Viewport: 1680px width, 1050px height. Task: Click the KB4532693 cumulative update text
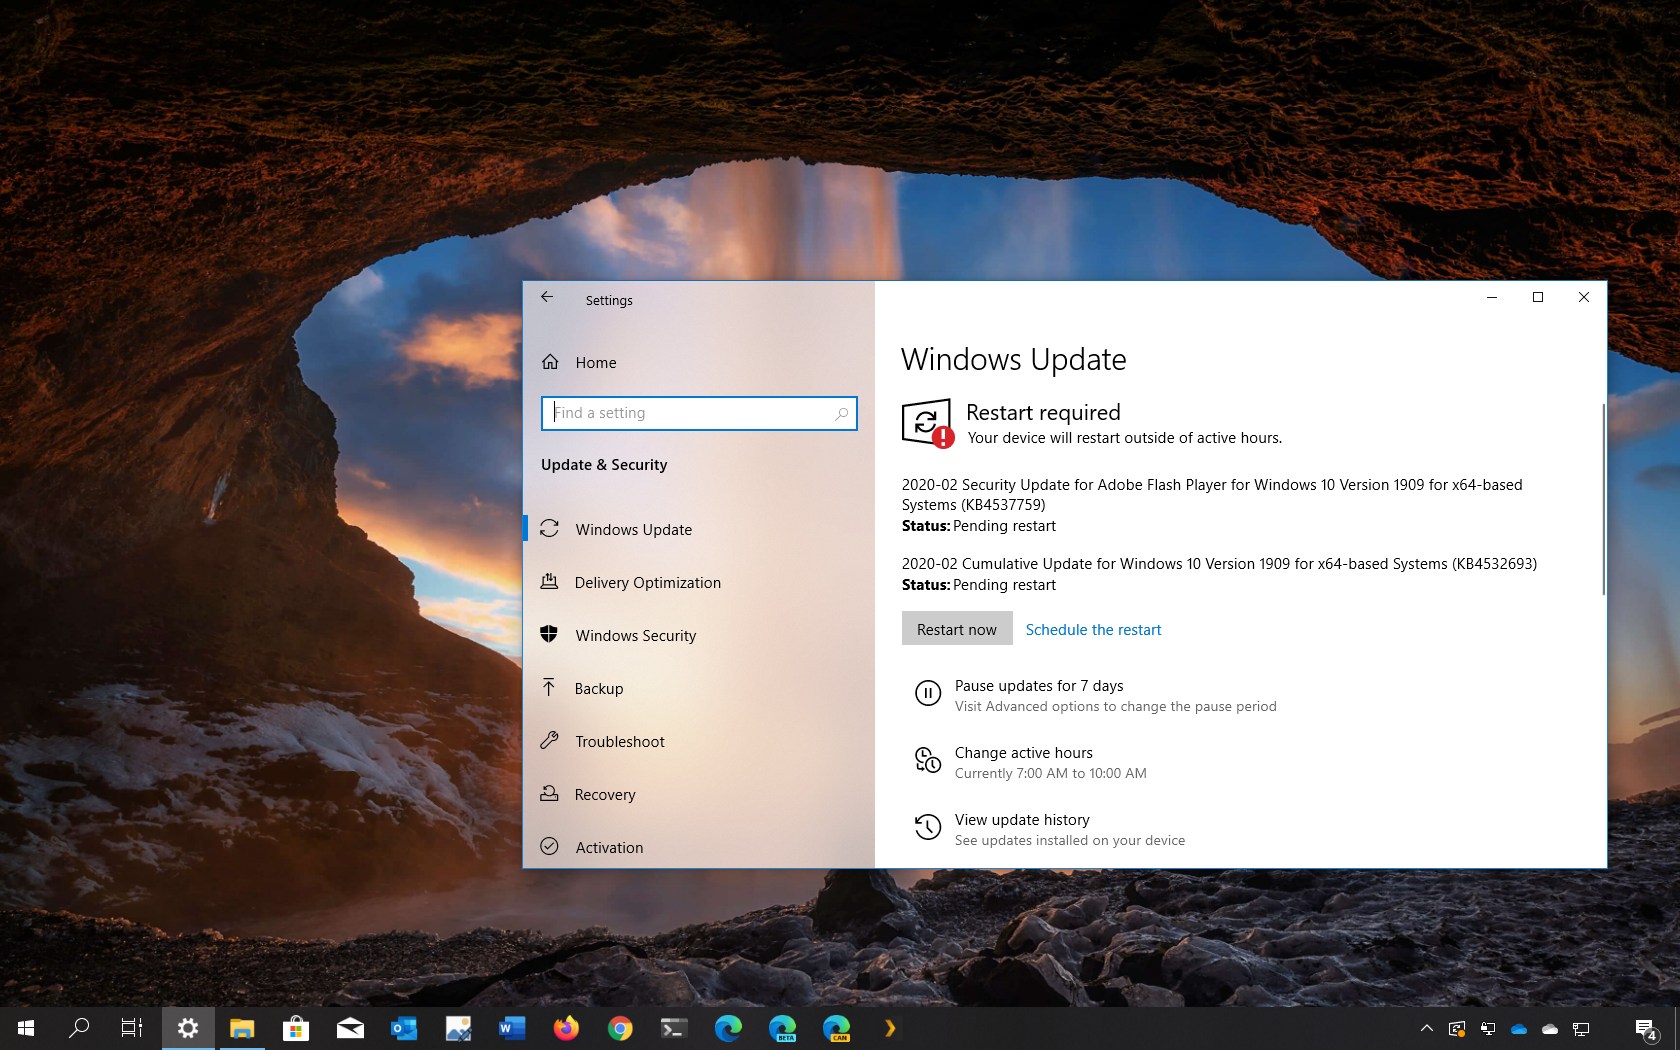[x=1219, y=564]
